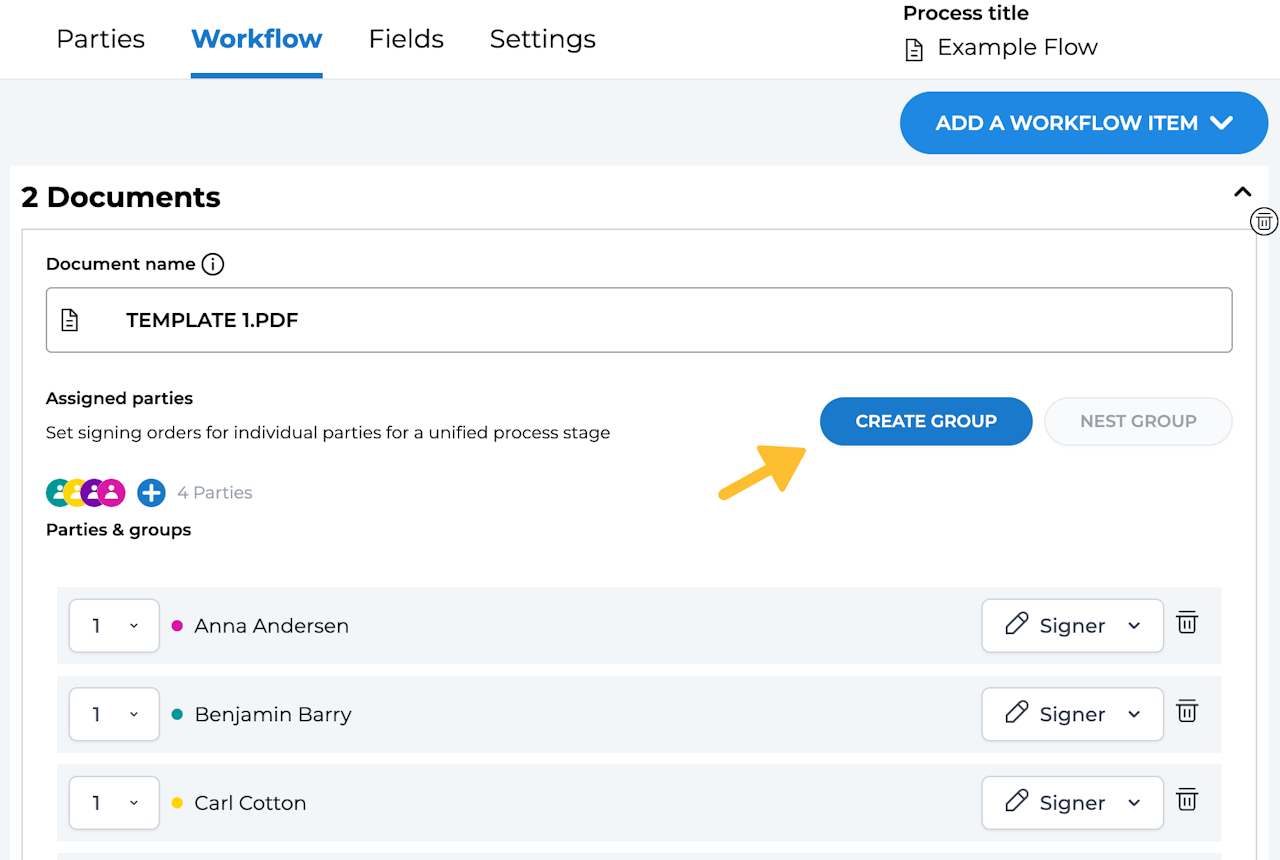Add a party with the blue plus icon
Viewport: 1280px width, 860px height.
(151, 492)
